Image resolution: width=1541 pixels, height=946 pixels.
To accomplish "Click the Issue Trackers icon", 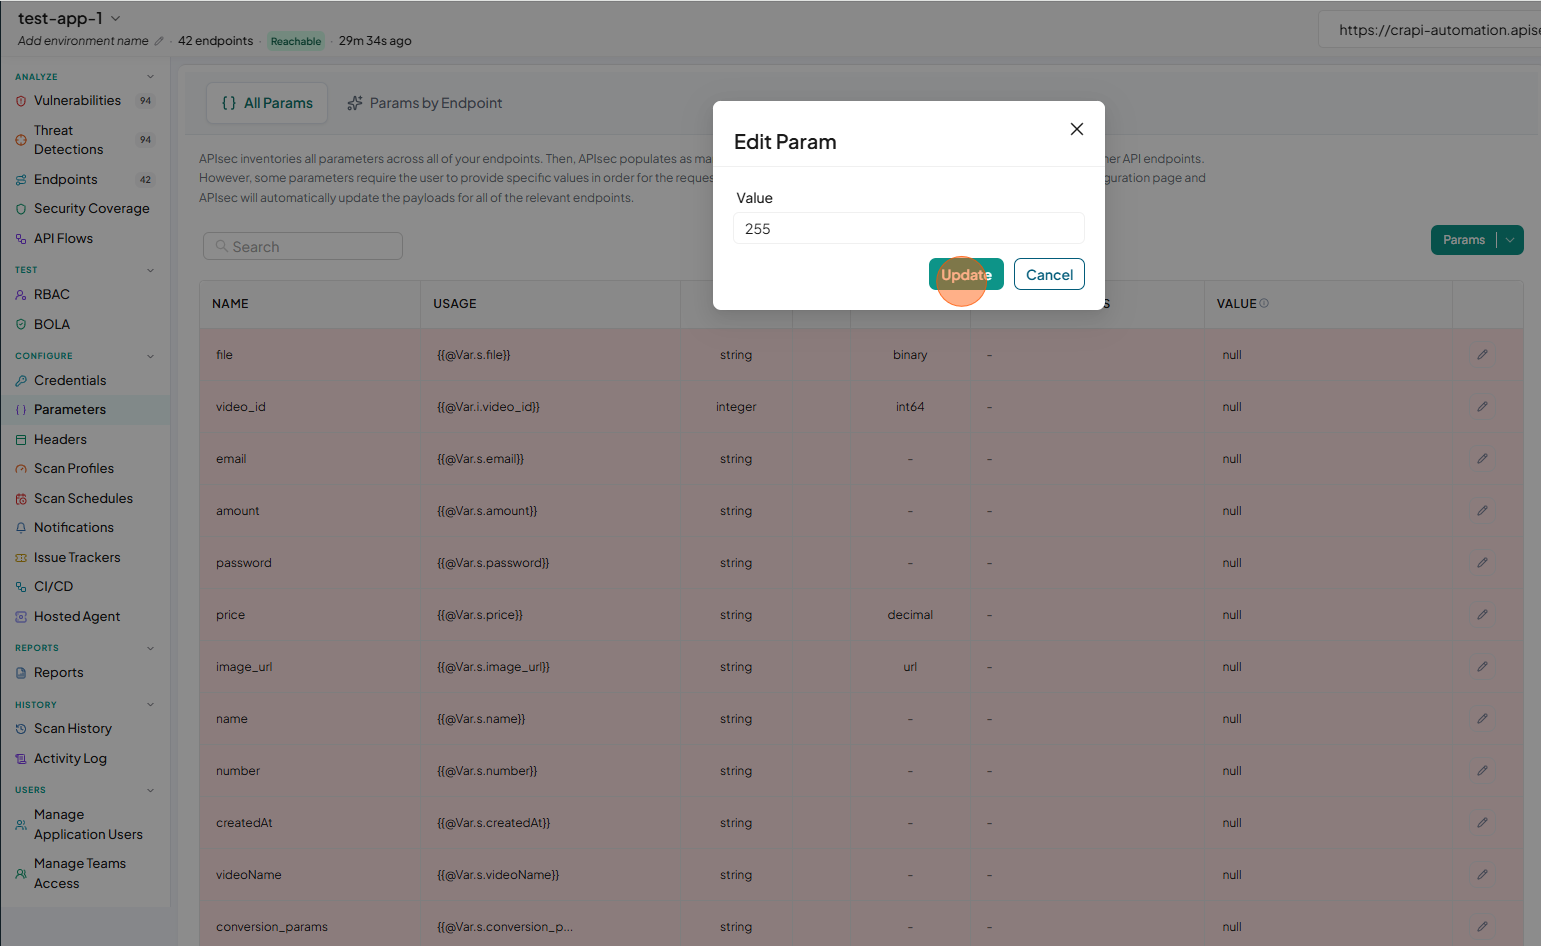I will 21,558.
